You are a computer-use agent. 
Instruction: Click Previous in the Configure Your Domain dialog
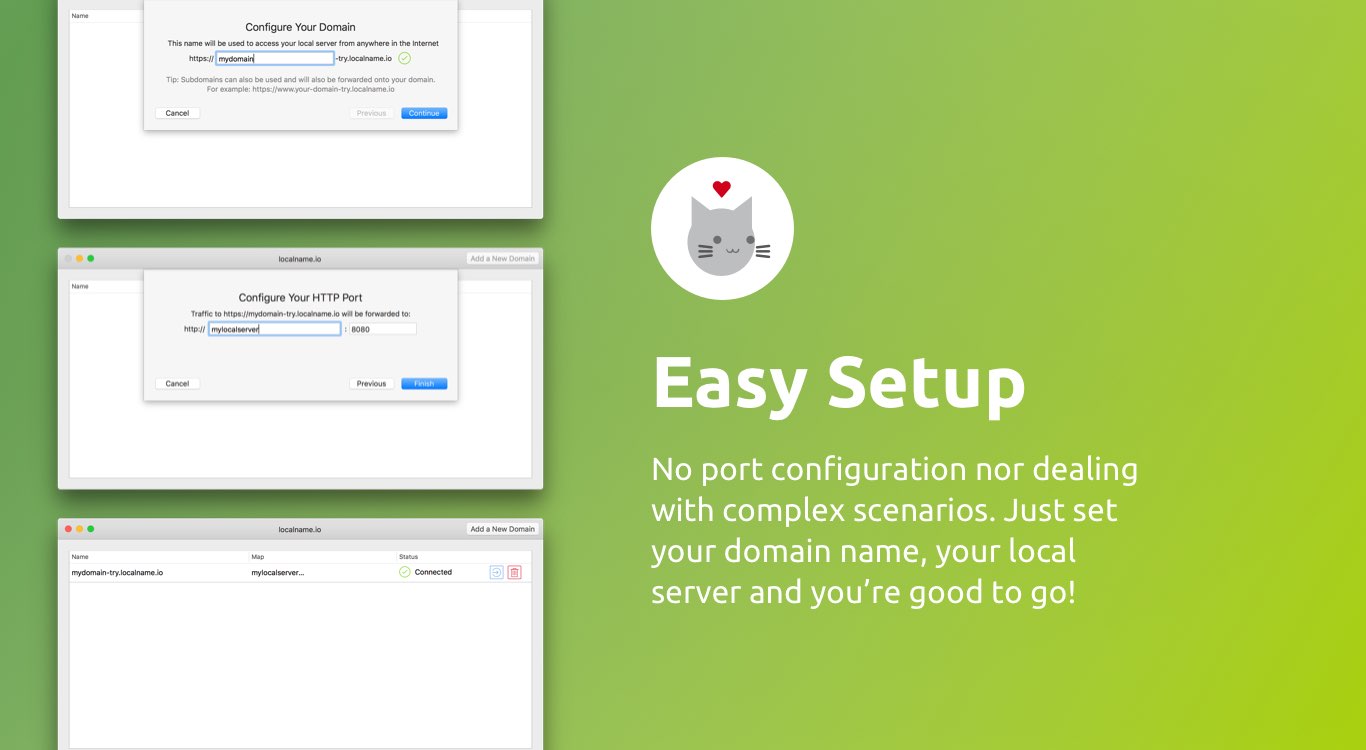pos(371,113)
